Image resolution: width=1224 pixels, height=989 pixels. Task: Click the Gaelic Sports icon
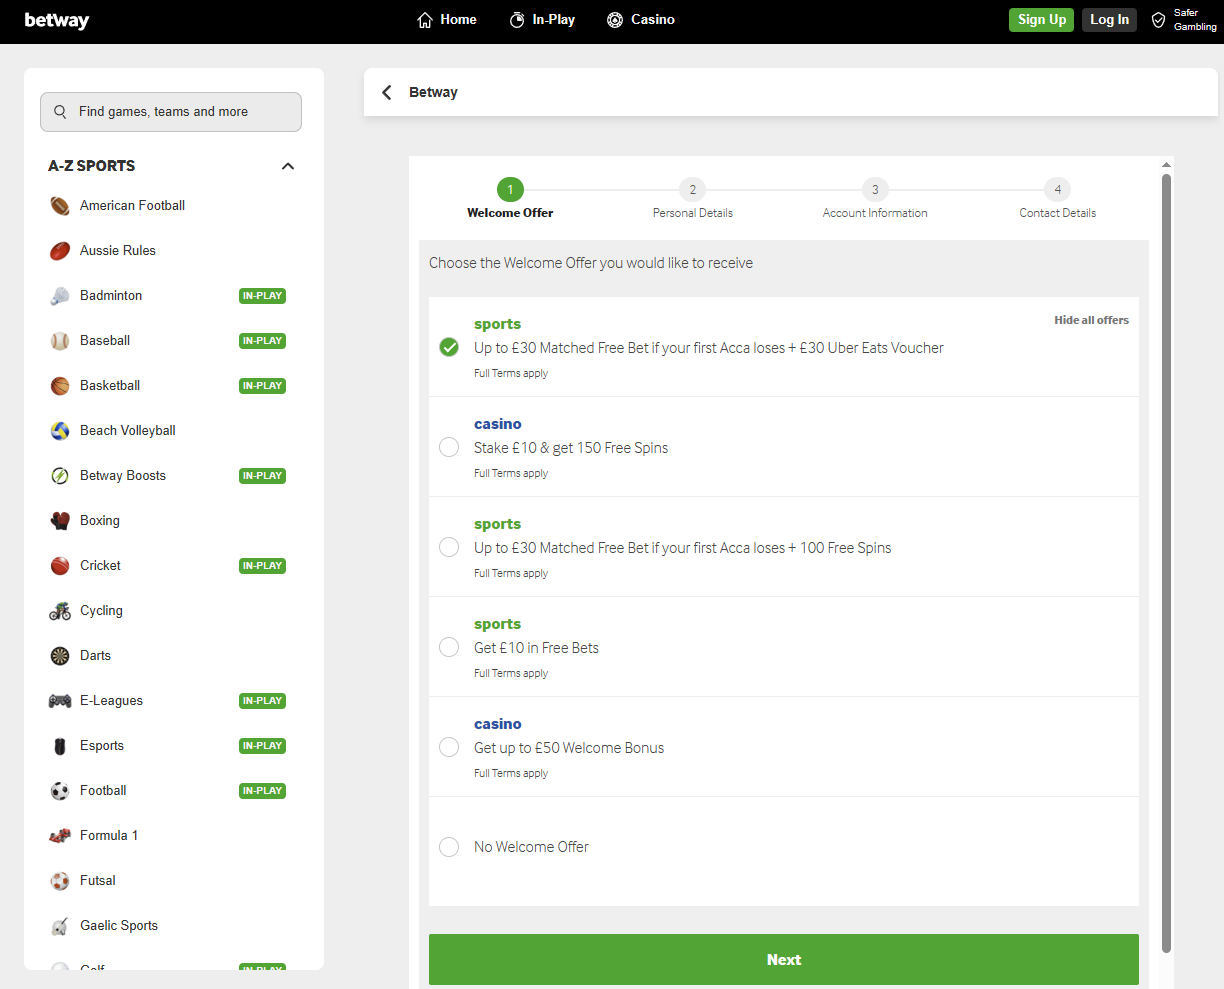pos(60,926)
